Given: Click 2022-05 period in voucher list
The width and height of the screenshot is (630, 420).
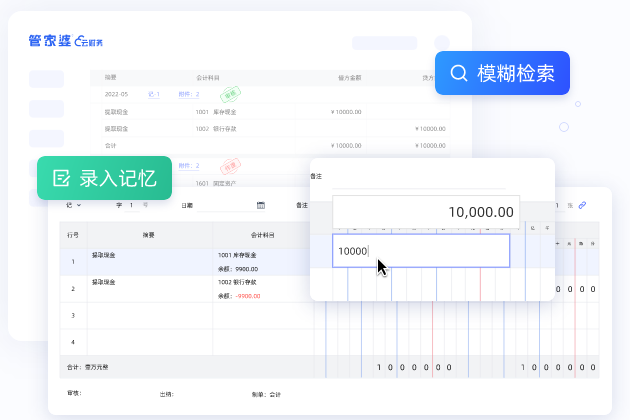Looking at the screenshot, I should (116, 94).
